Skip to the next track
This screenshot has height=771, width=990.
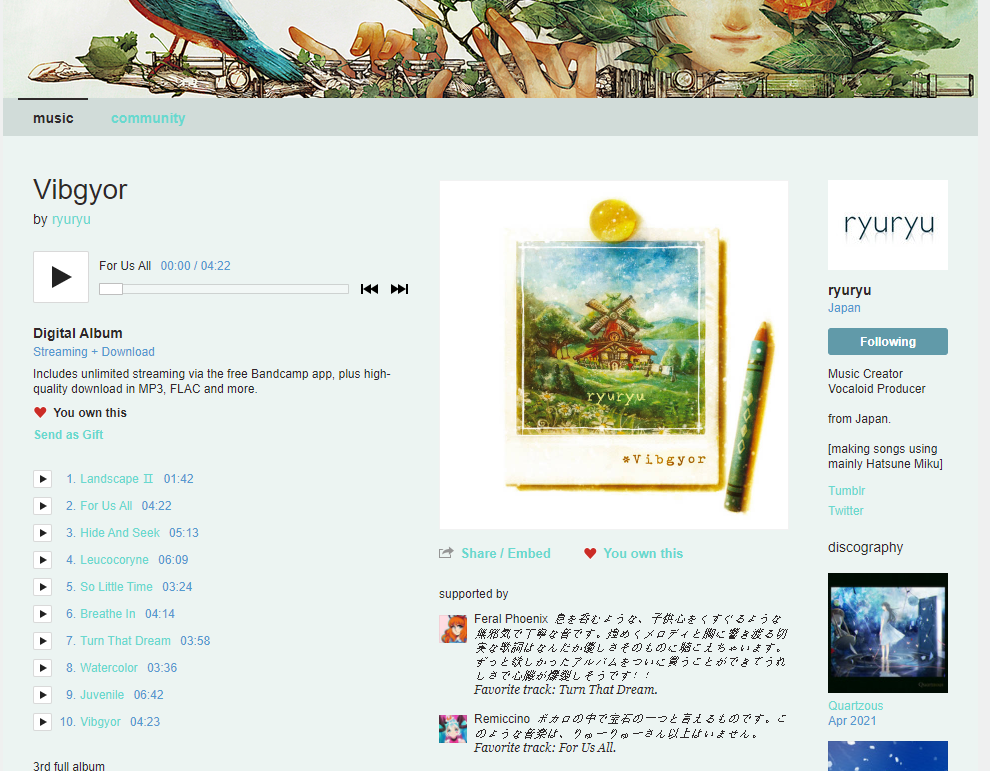[x=399, y=289]
